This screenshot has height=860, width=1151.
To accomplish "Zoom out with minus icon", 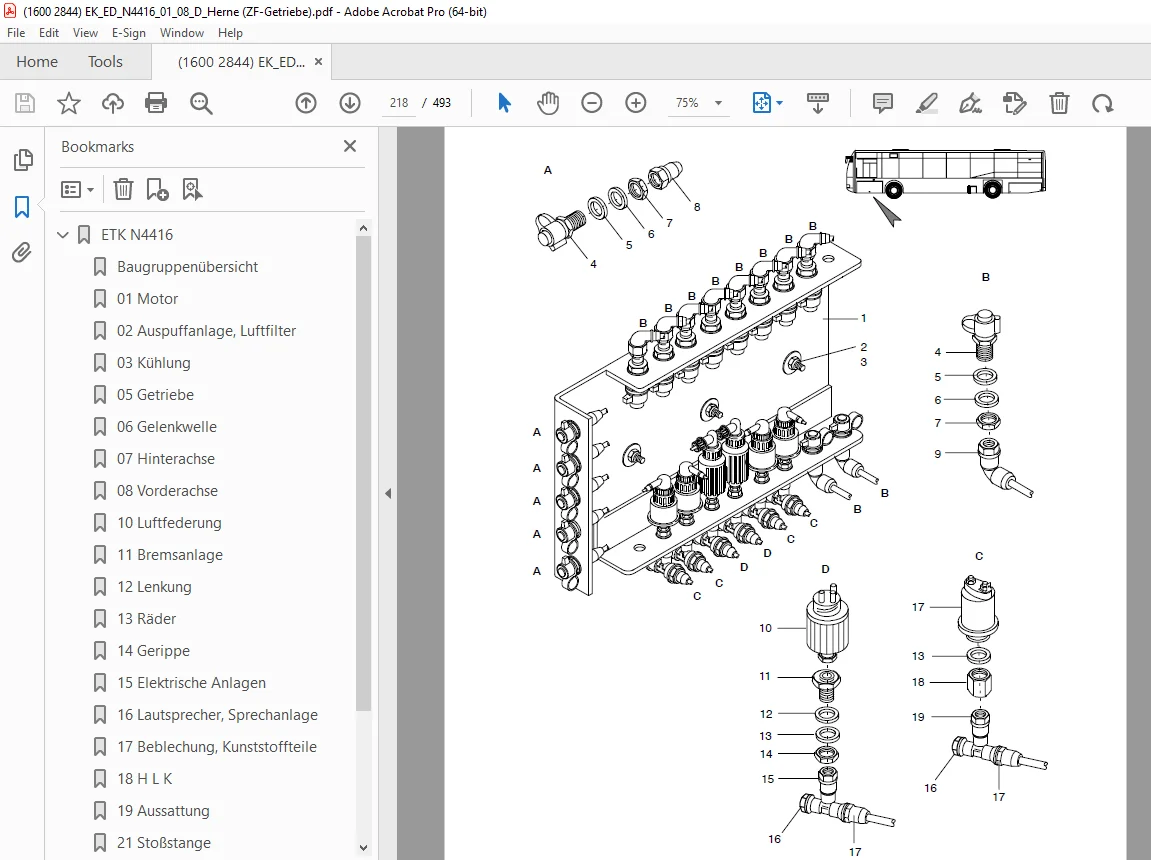I will (x=592, y=103).
